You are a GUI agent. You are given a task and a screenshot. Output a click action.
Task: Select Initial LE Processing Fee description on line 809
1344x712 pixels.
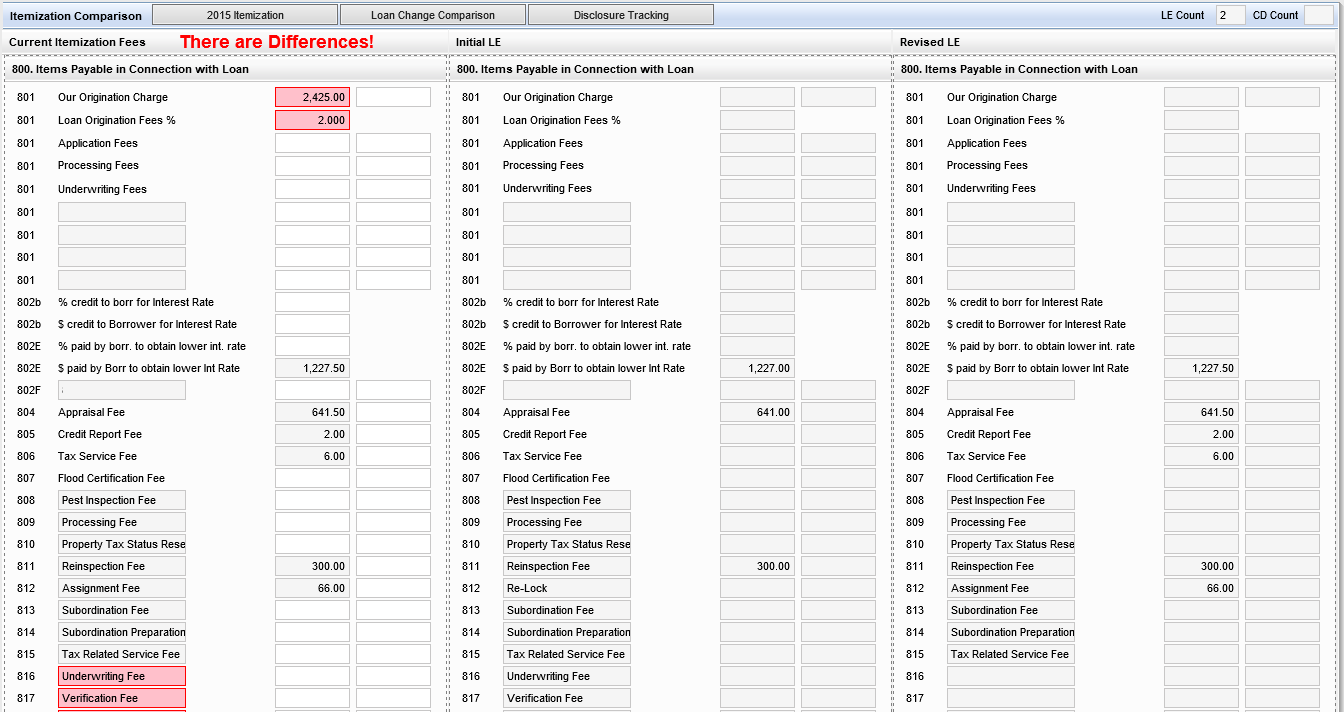tap(567, 522)
